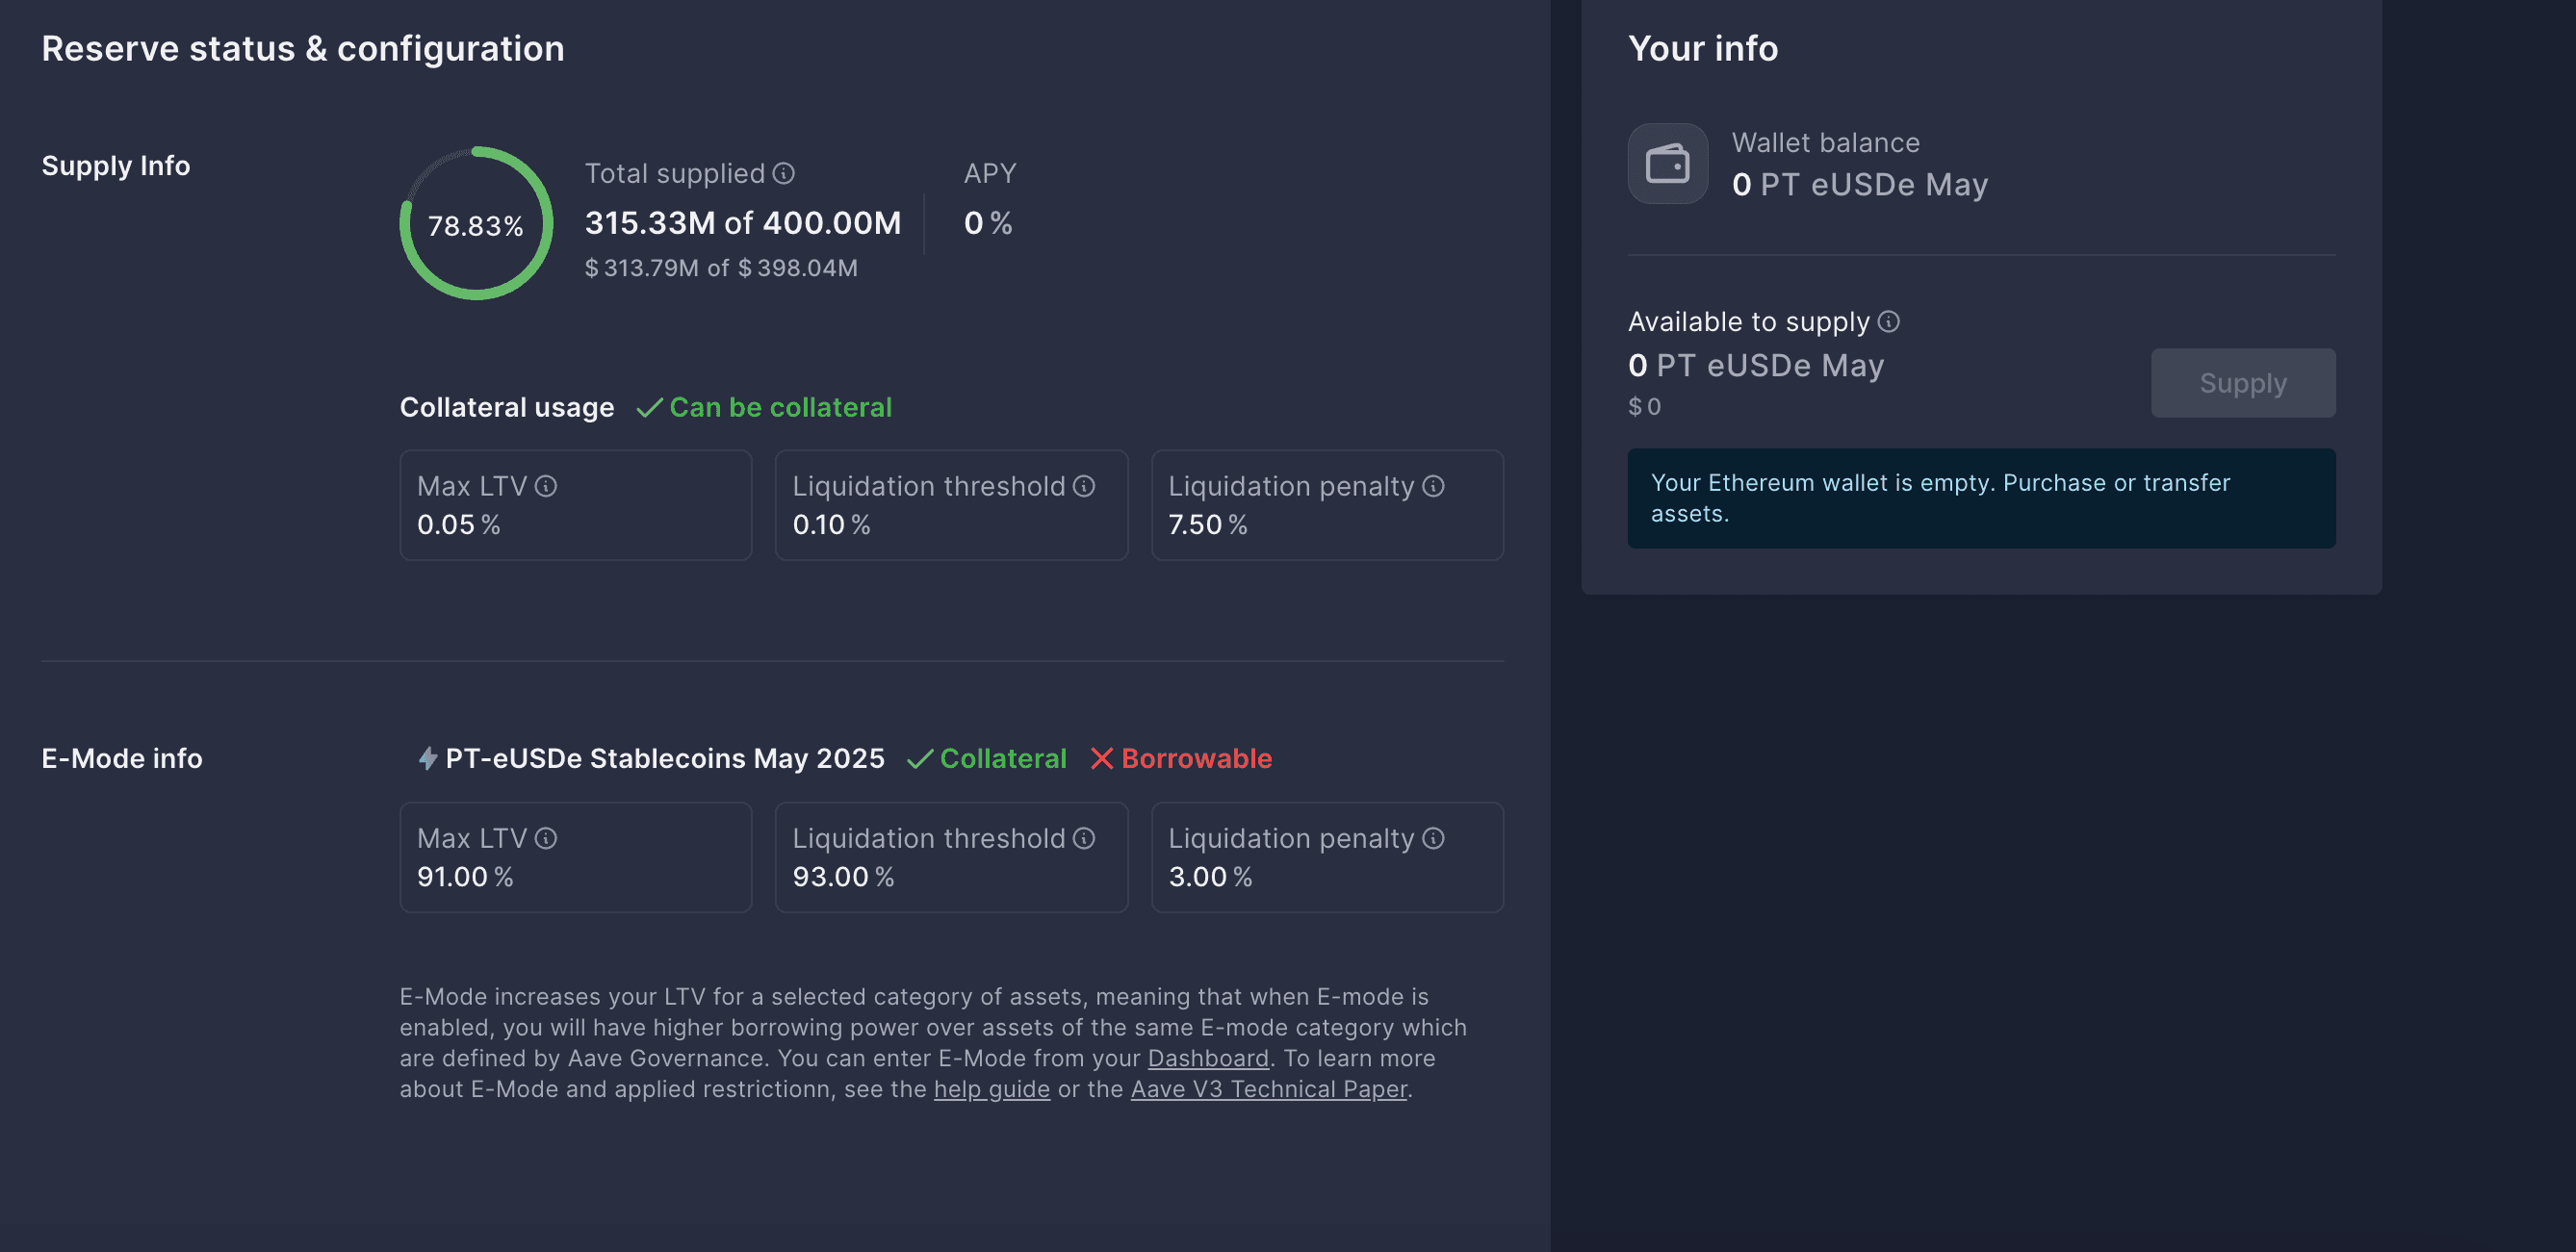Click the E-Mode Liquidation penalty 3.00 % value
The image size is (2576, 1252).
pos(1210,877)
